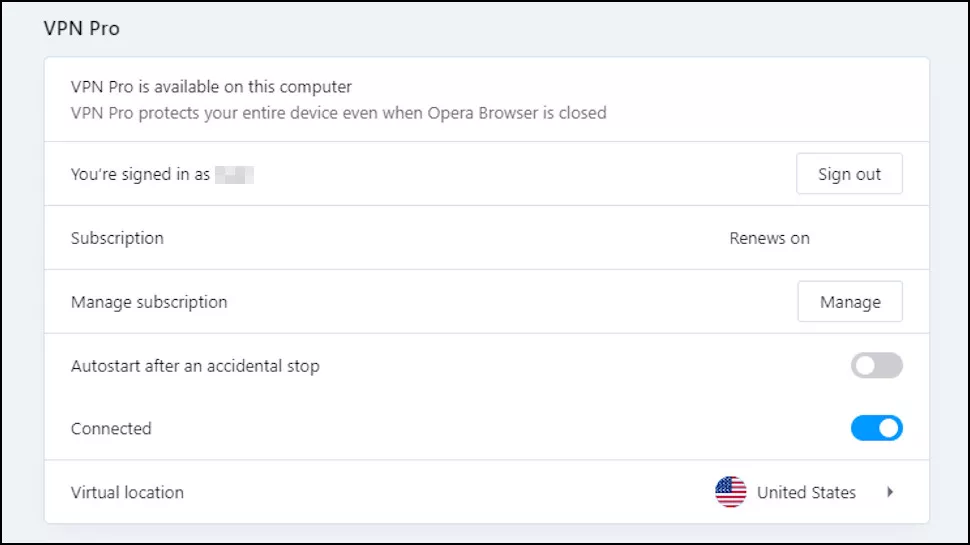Expand the virtual location arrow
The height and width of the screenshot is (545, 970).
click(x=890, y=492)
